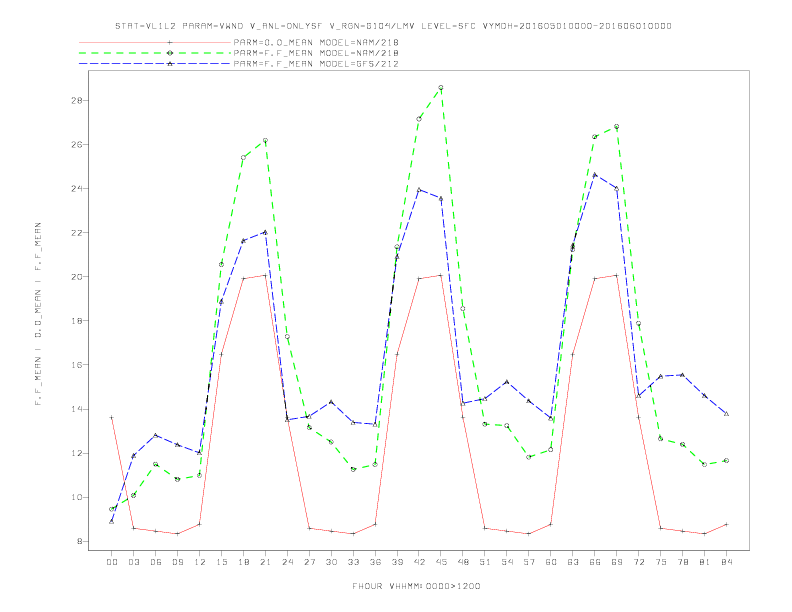Image resolution: width=792 pixels, height=612 pixels.
Task: Click y-axis tick label 28
Action: (77, 100)
